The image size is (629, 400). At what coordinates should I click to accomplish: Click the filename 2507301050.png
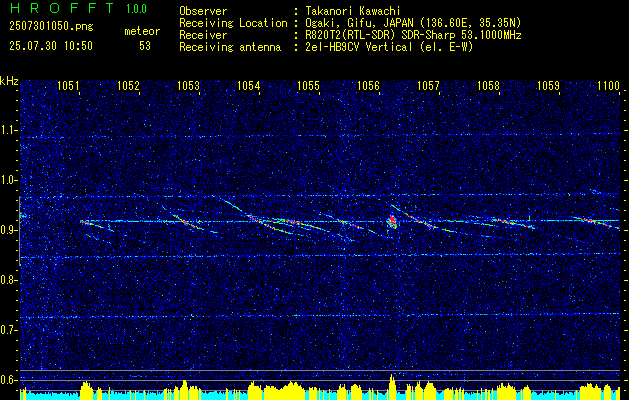[51, 27]
